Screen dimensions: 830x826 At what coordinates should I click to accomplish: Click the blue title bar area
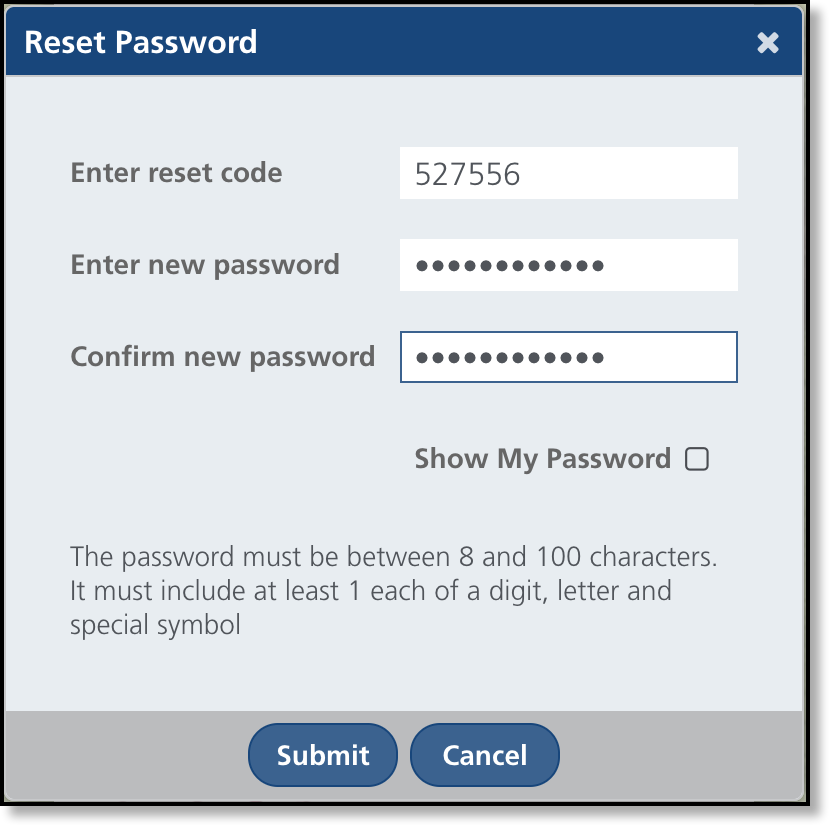point(500,42)
